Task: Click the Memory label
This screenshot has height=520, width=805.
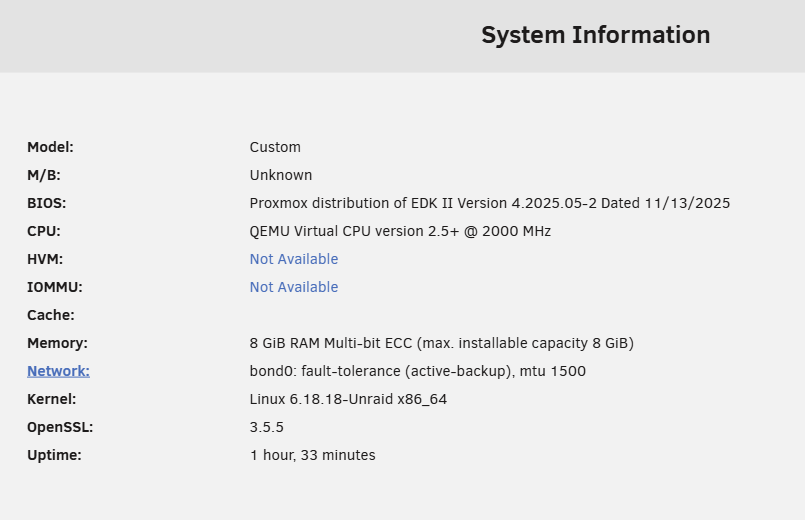Action: coord(58,343)
